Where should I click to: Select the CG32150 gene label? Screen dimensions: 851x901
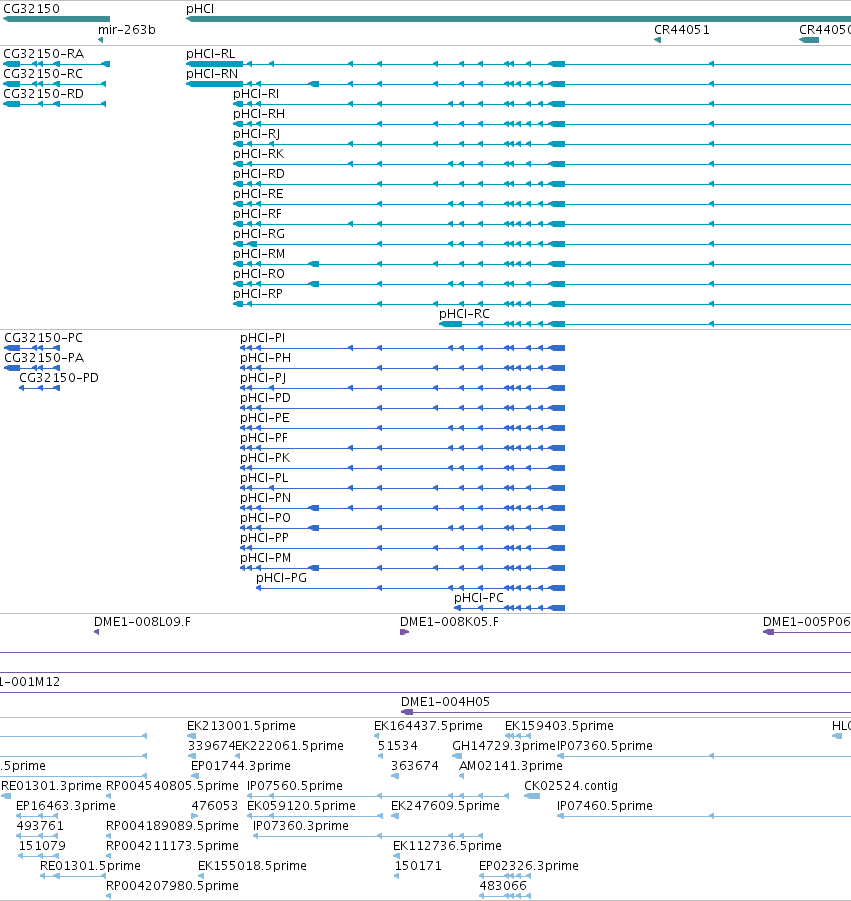(x=31, y=9)
